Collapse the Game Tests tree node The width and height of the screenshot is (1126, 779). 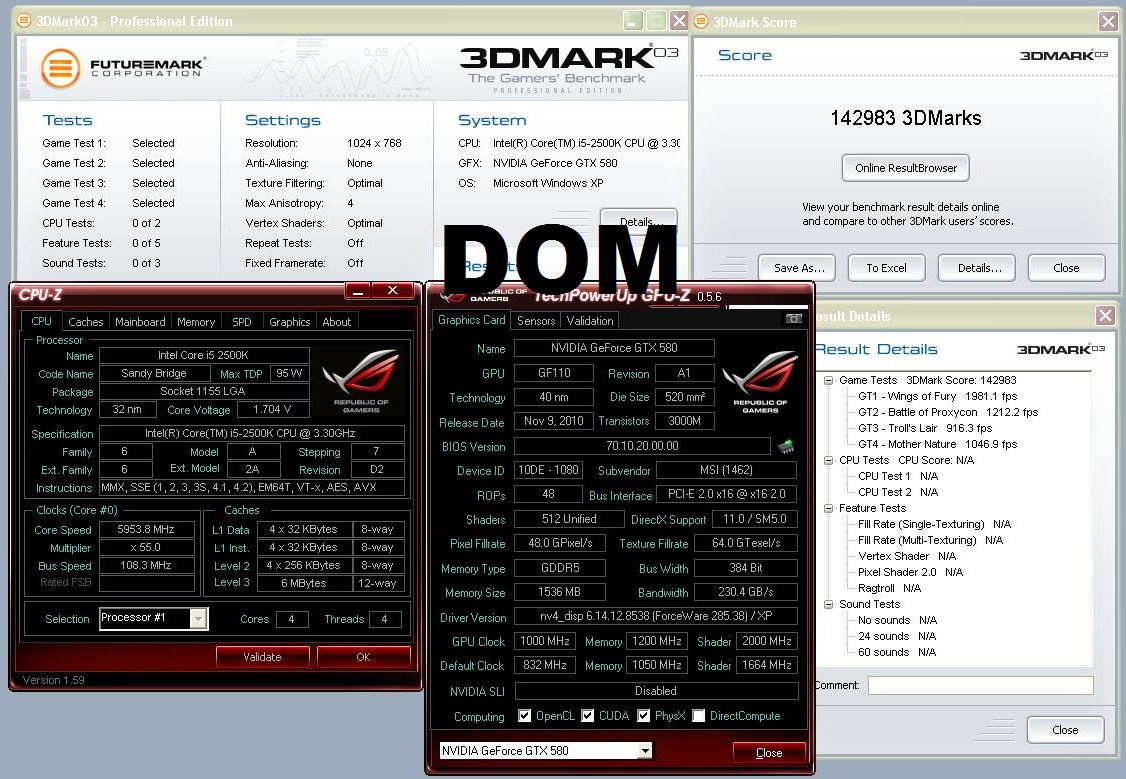pos(829,380)
